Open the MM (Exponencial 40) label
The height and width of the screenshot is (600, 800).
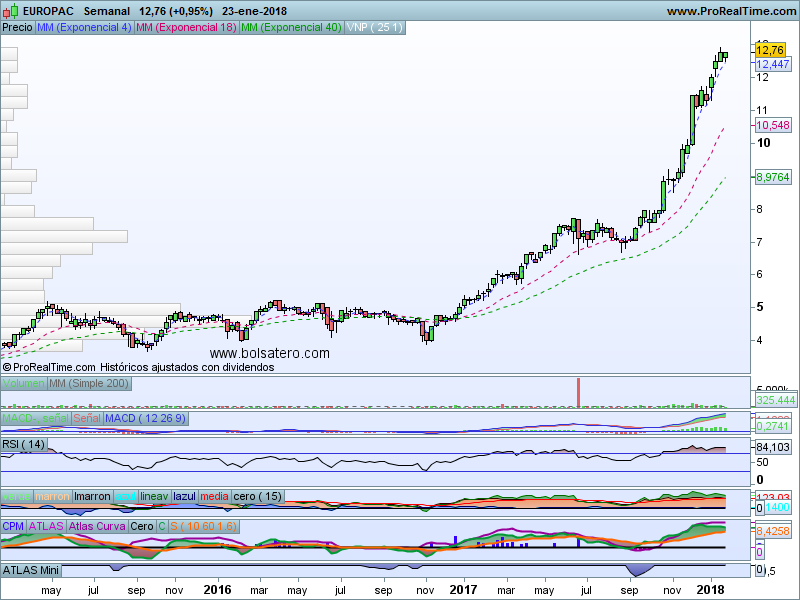291,28
